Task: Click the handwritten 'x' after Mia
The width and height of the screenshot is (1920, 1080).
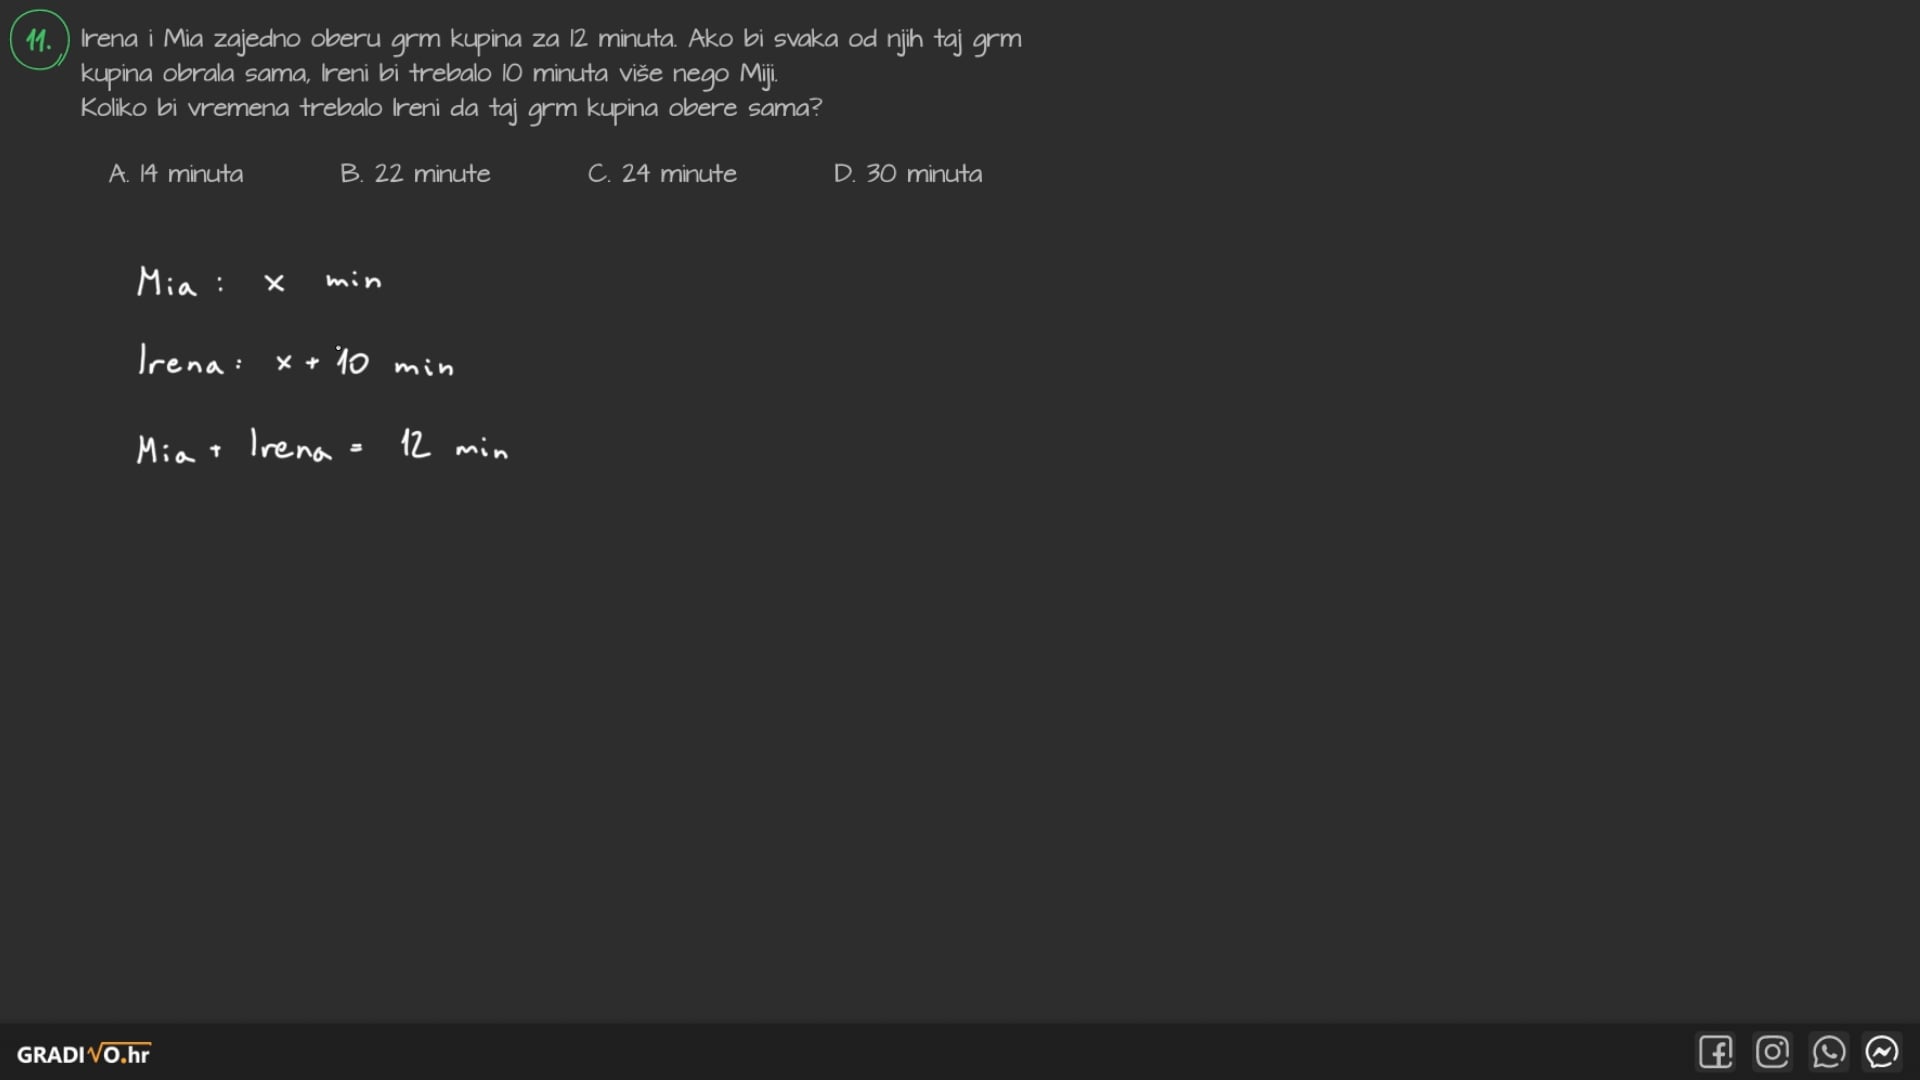Action: click(274, 284)
